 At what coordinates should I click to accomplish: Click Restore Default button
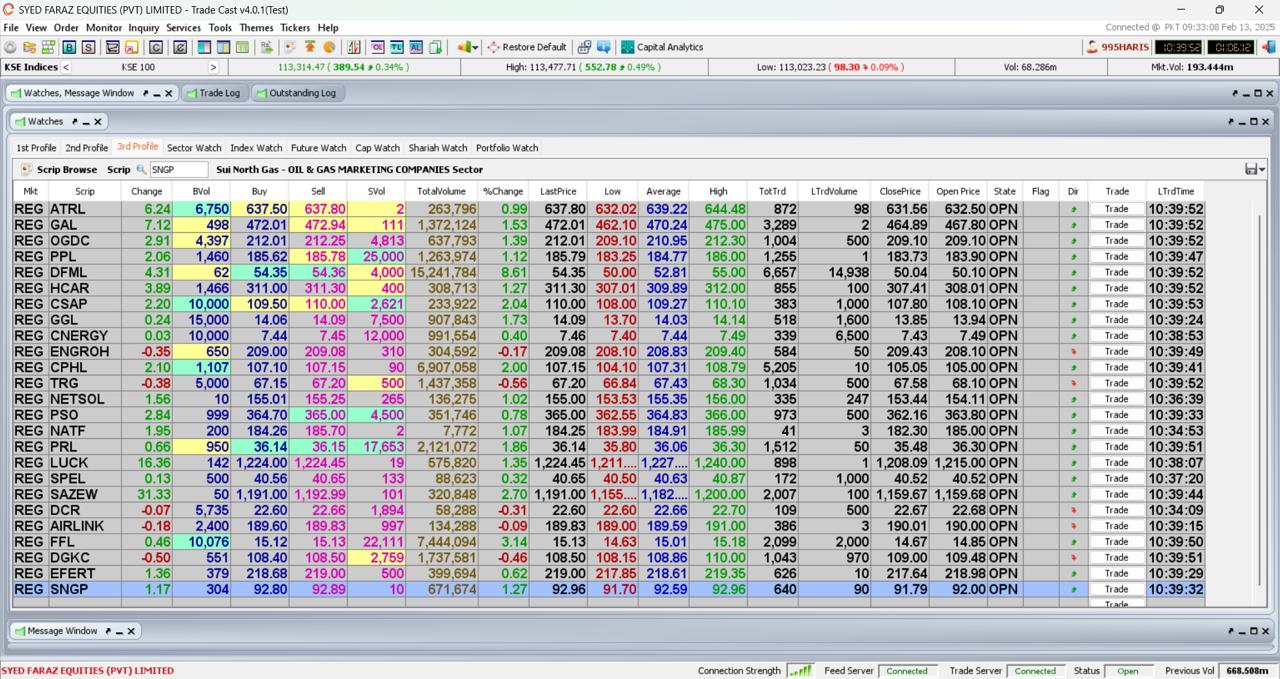[x=527, y=47]
